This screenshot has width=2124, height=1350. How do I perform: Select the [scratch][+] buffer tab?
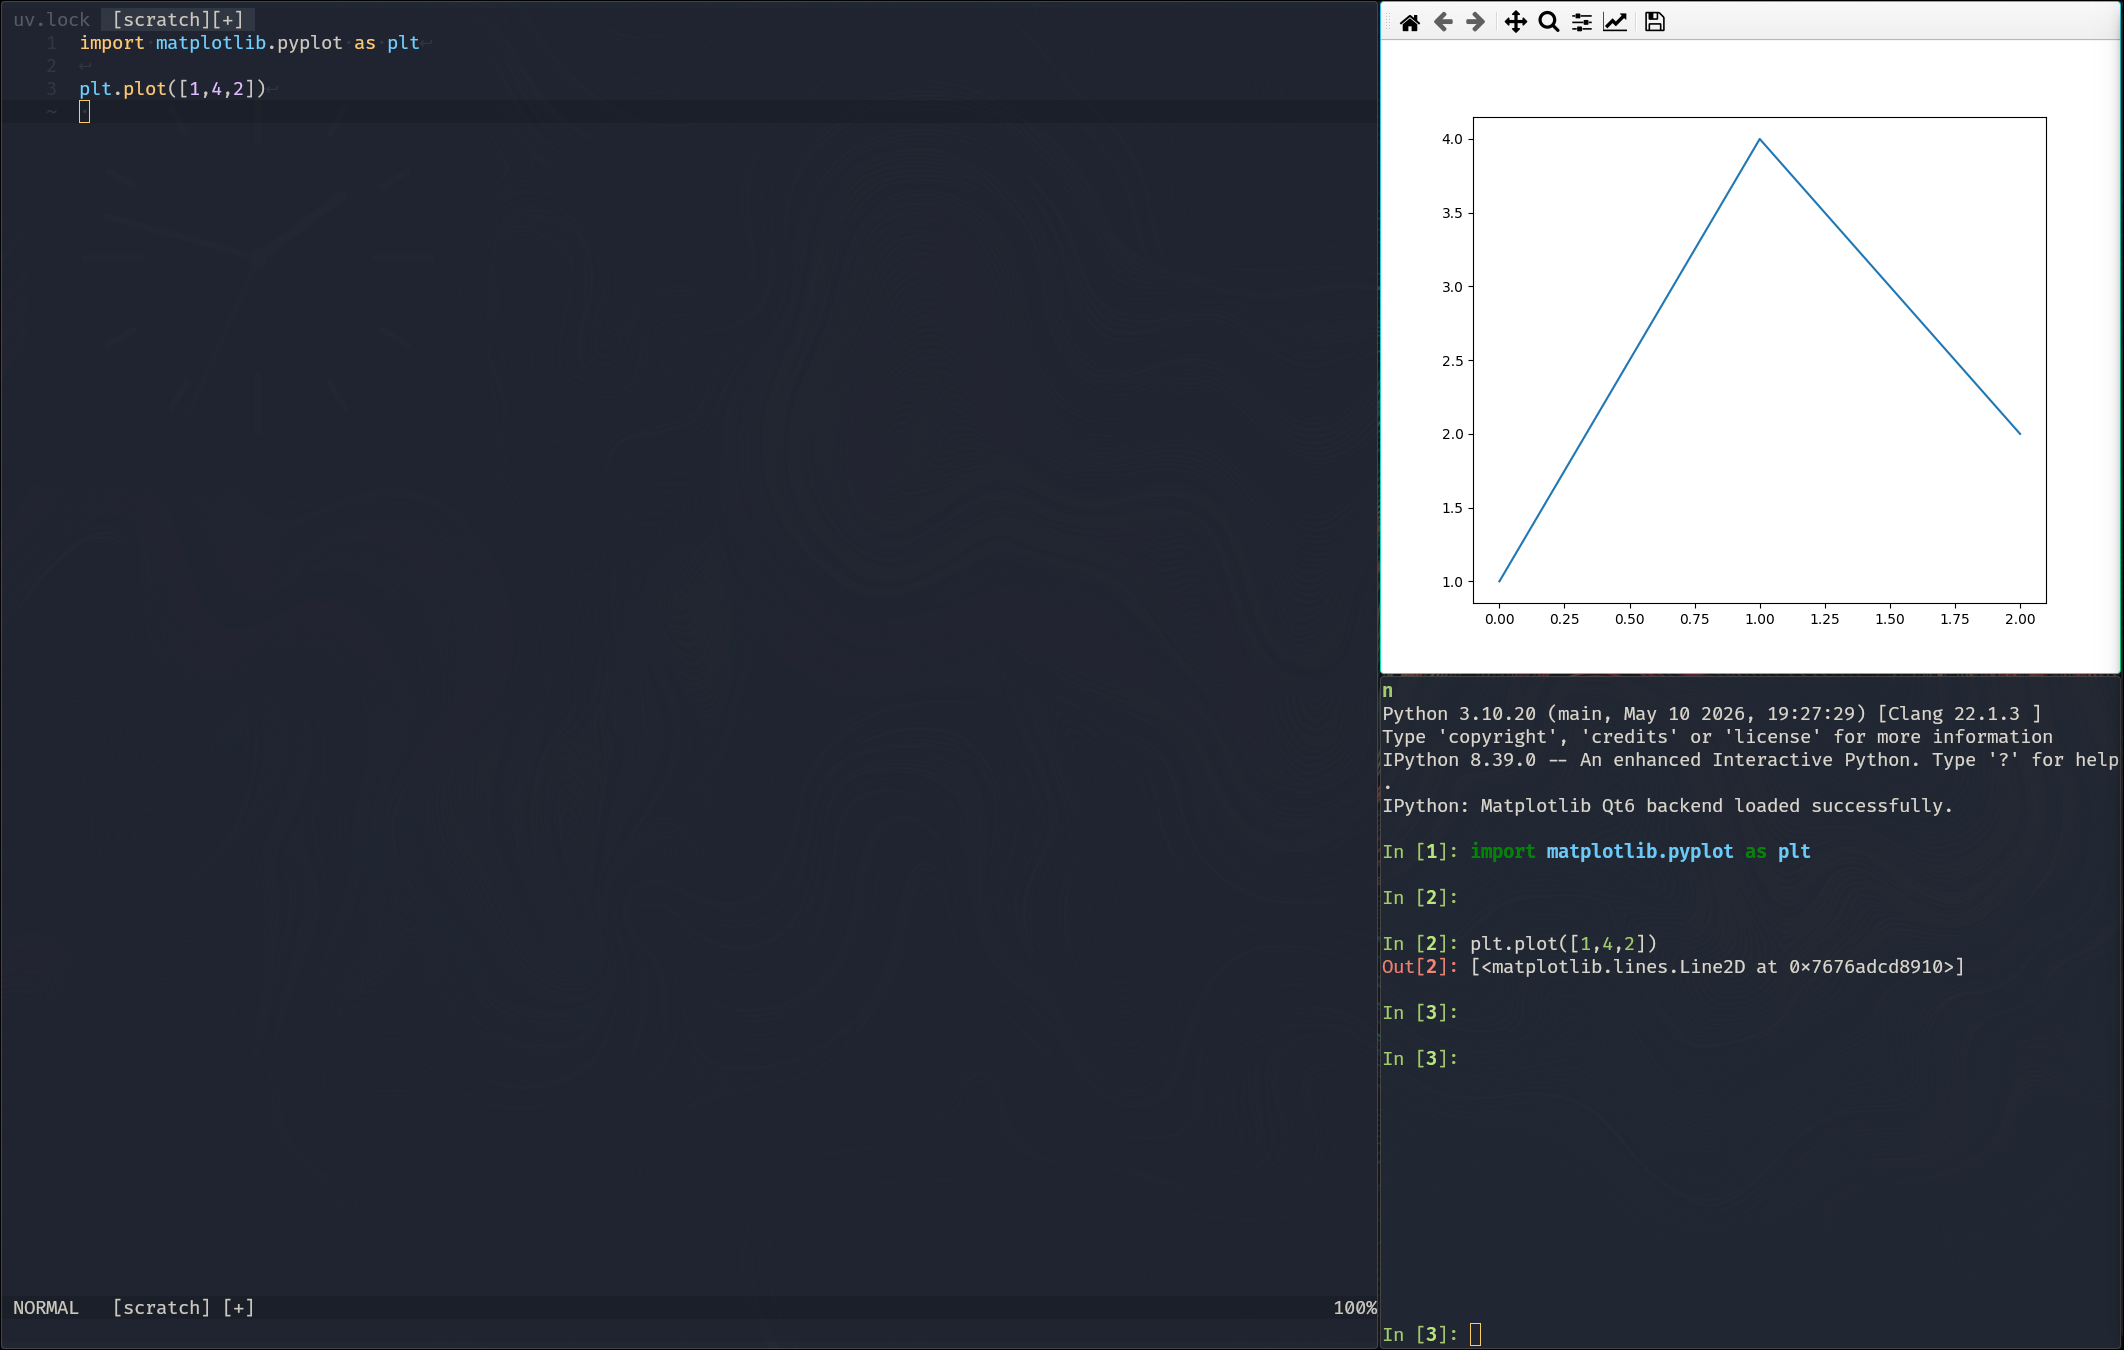[178, 20]
